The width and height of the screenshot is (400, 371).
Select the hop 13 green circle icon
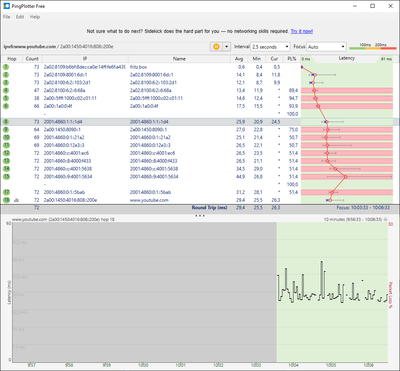tap(6, 161)
